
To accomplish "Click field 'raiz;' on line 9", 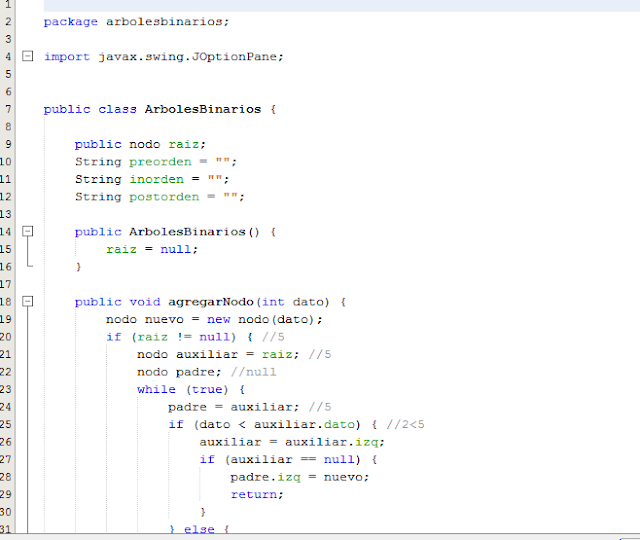I will pyautogui.click(x=187, y=144).
